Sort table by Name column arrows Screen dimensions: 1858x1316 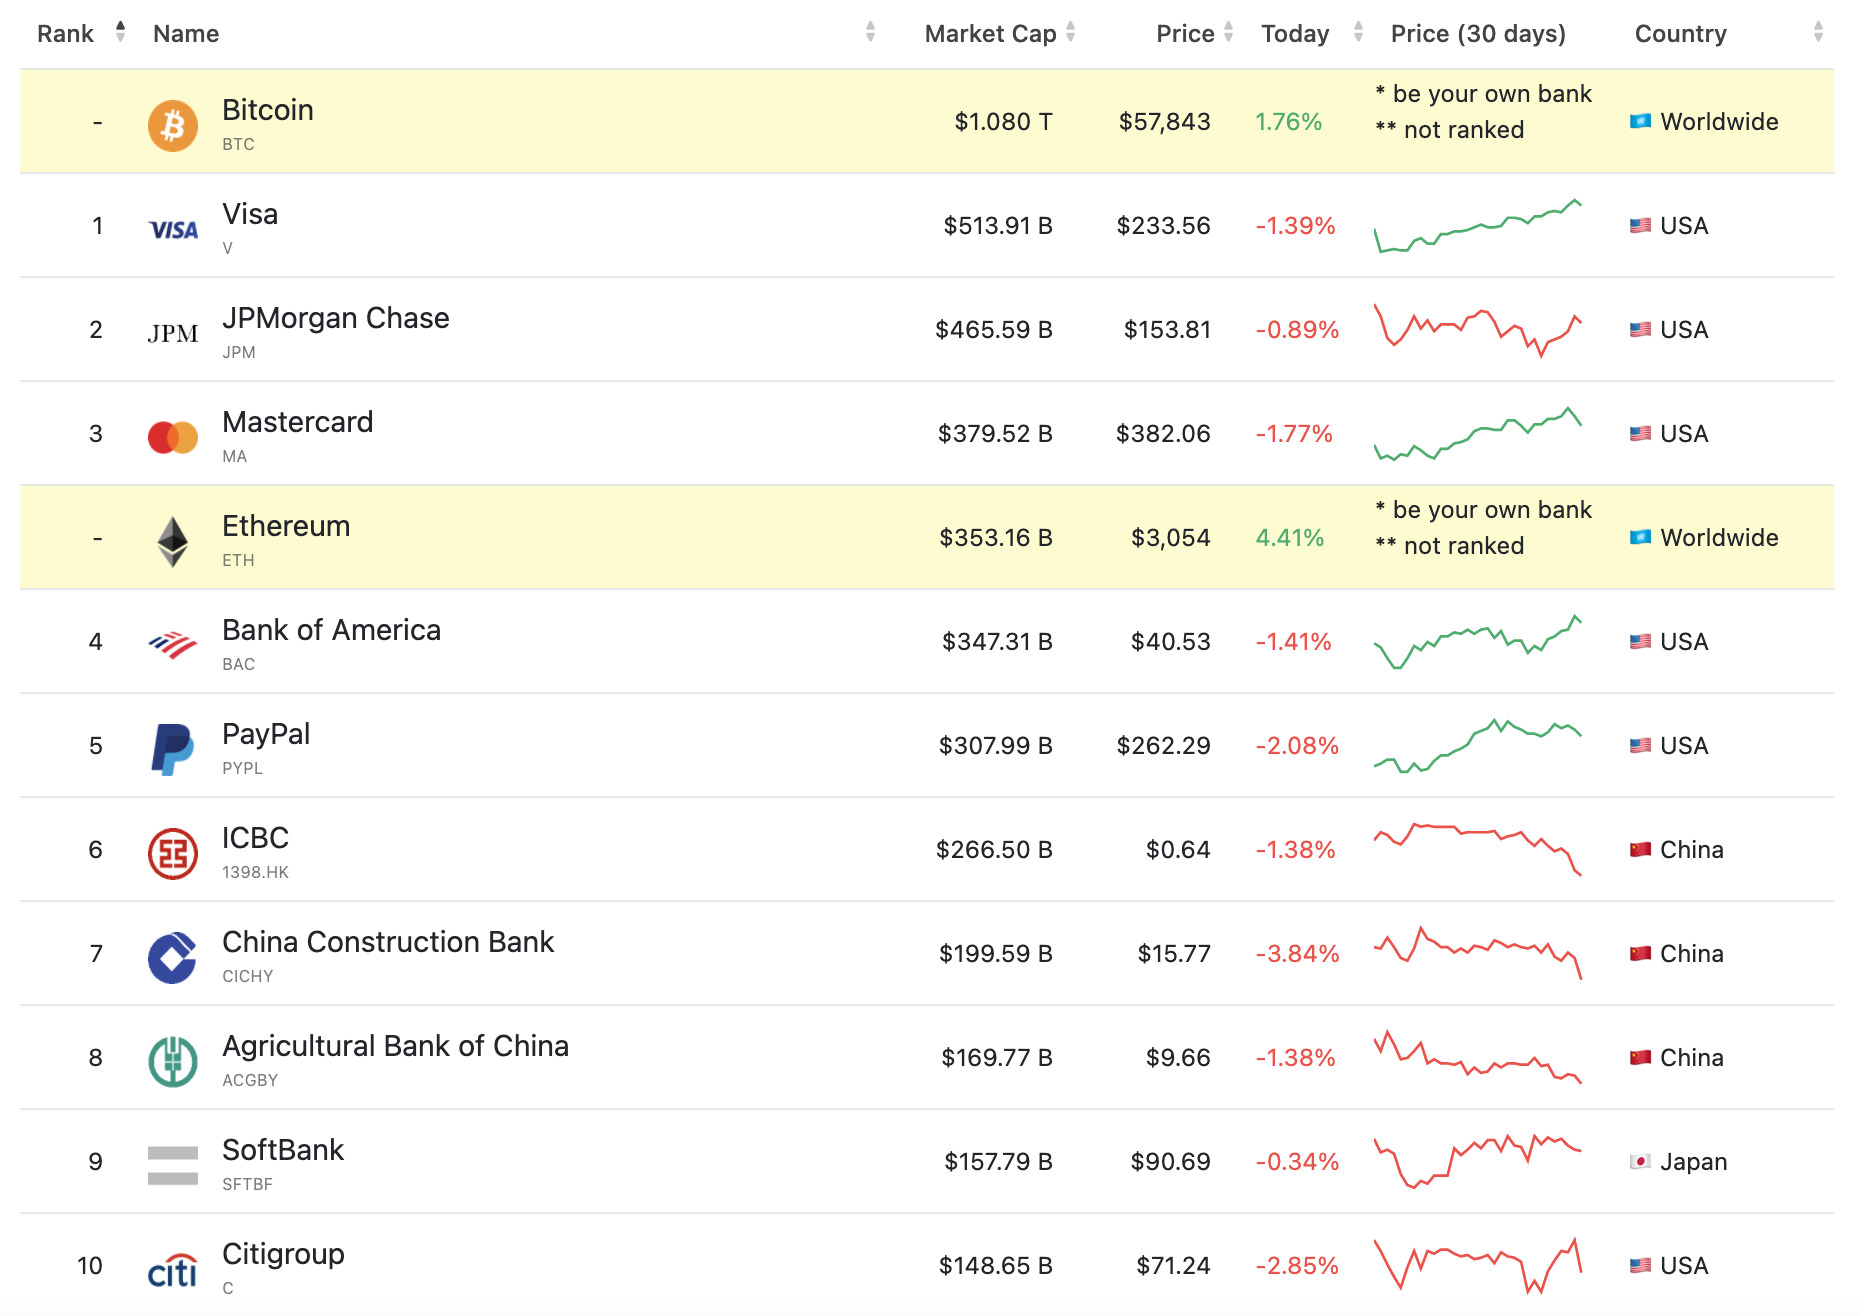(x=870, y=32)
